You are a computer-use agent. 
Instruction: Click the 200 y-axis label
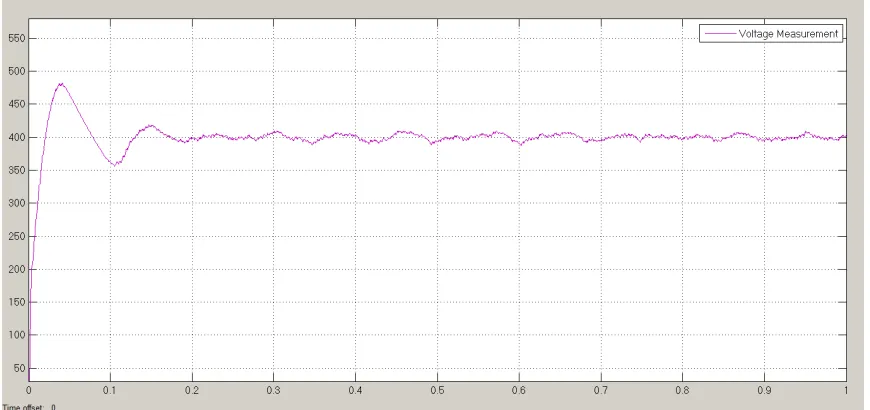[17, 270]
